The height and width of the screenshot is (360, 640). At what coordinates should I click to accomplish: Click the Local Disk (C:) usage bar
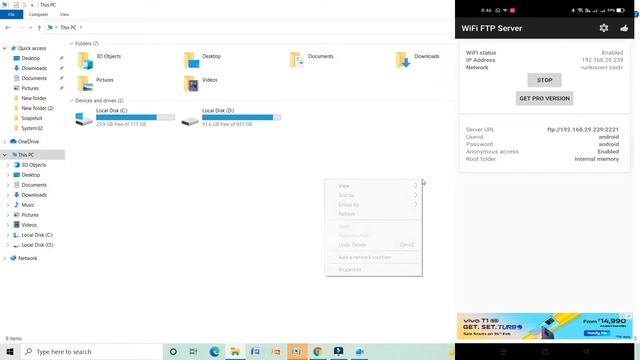[136, 117]
